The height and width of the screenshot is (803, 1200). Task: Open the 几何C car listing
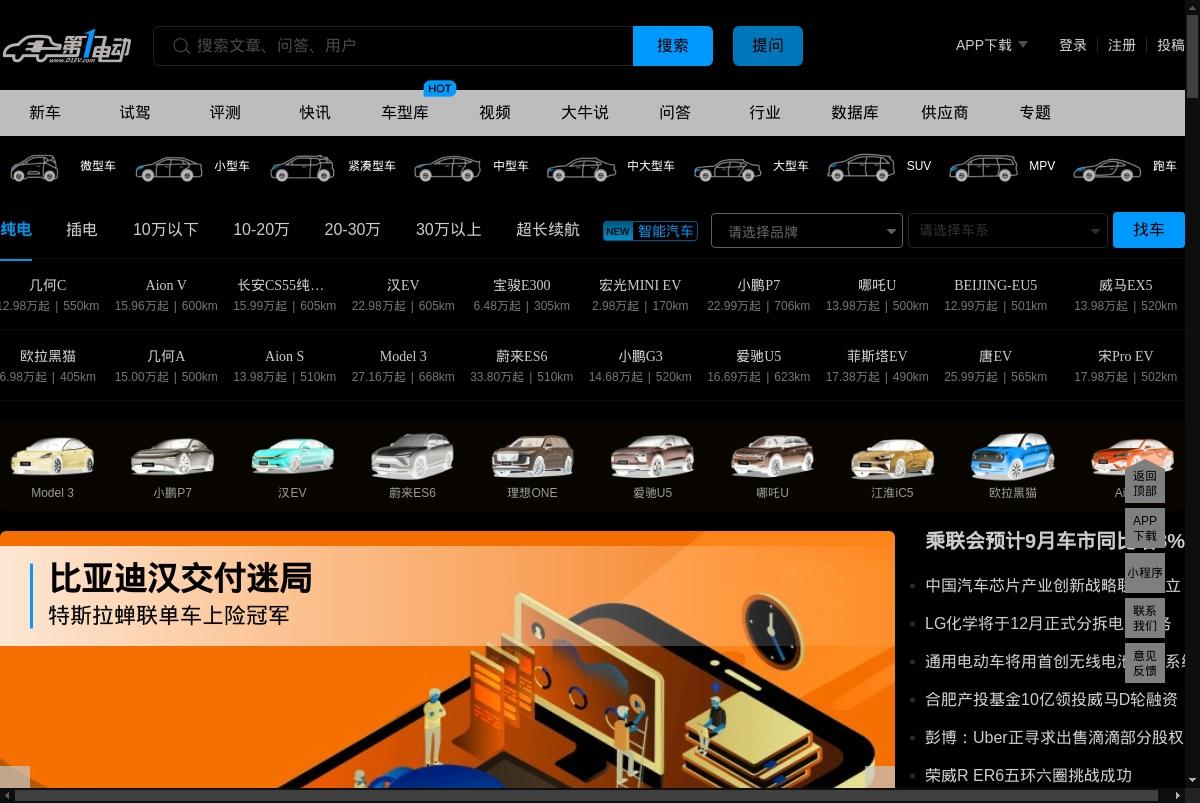point(48,295)
